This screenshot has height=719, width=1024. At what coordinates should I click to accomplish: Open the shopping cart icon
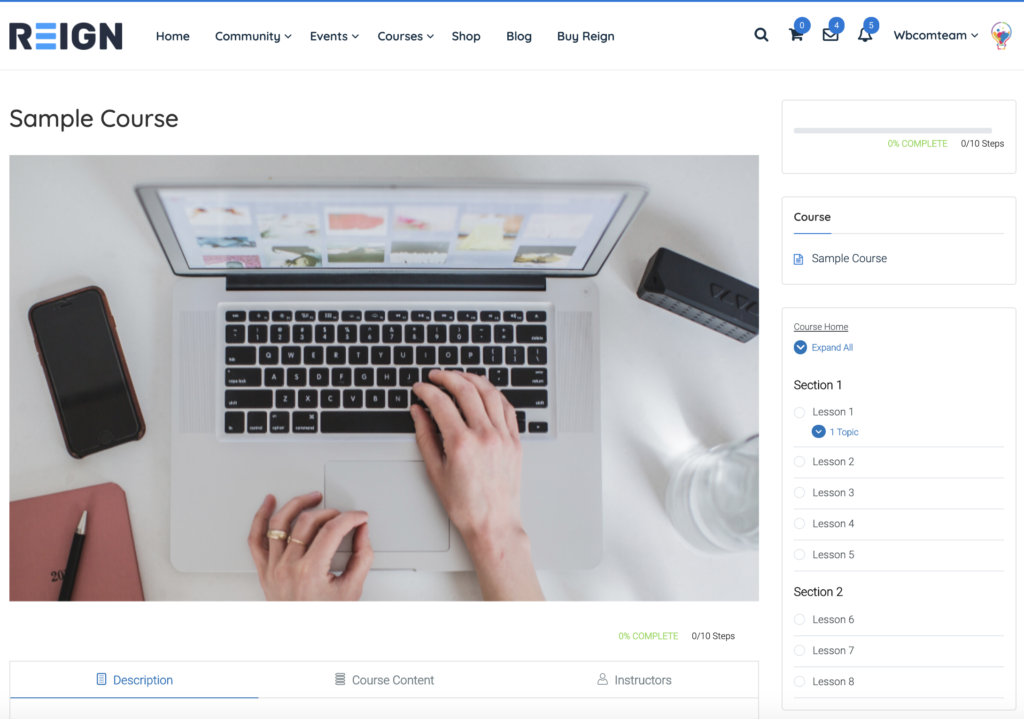tap(795, 35)
